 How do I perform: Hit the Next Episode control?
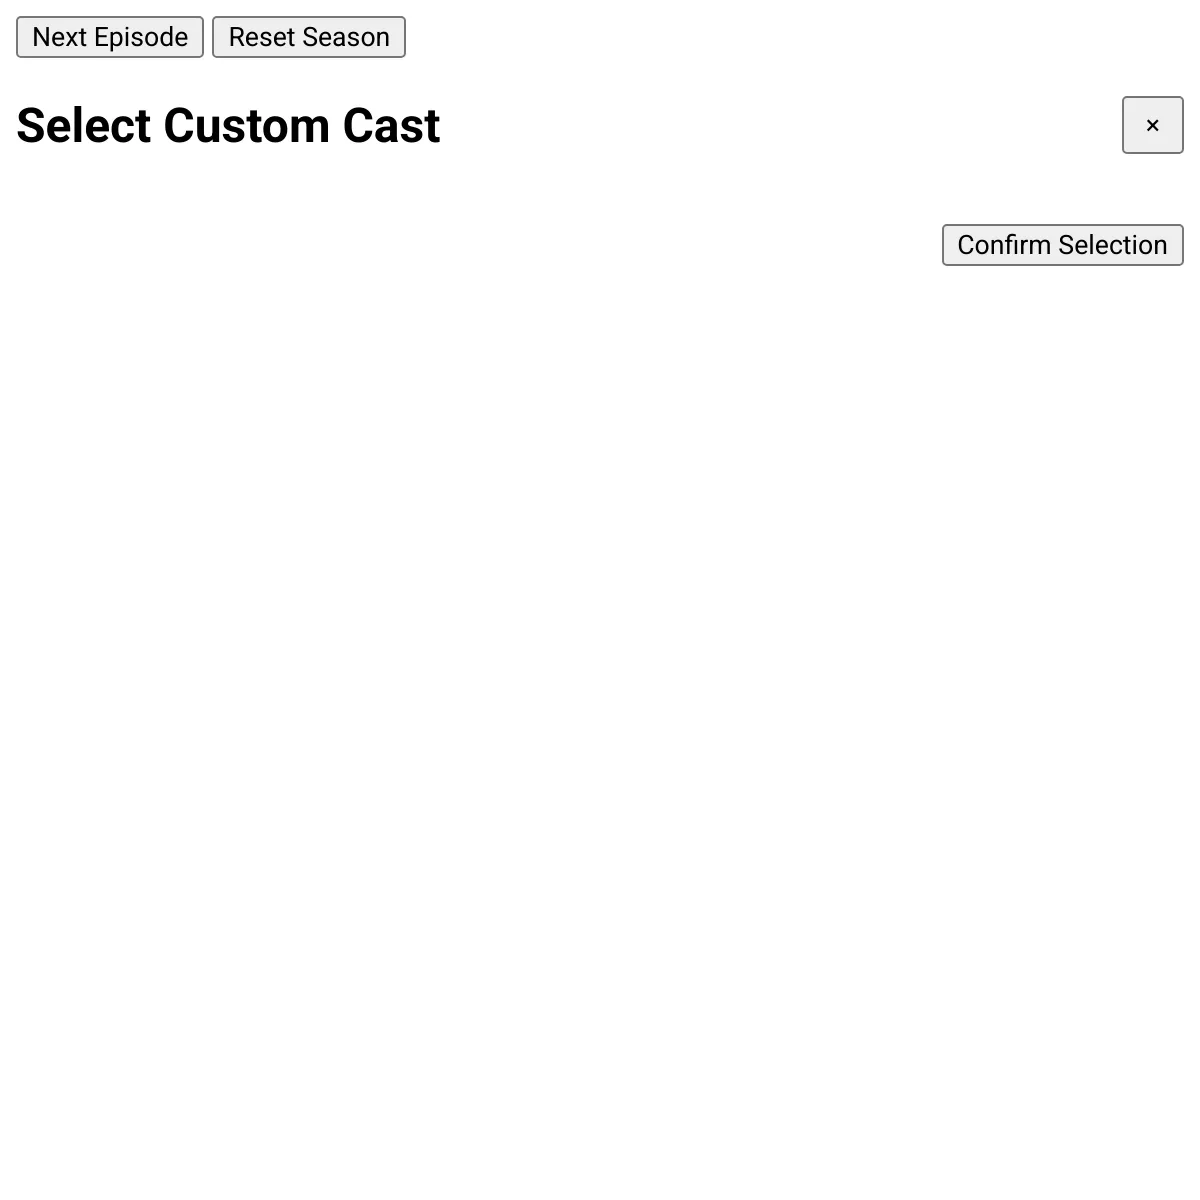click(x=110, y=37)
